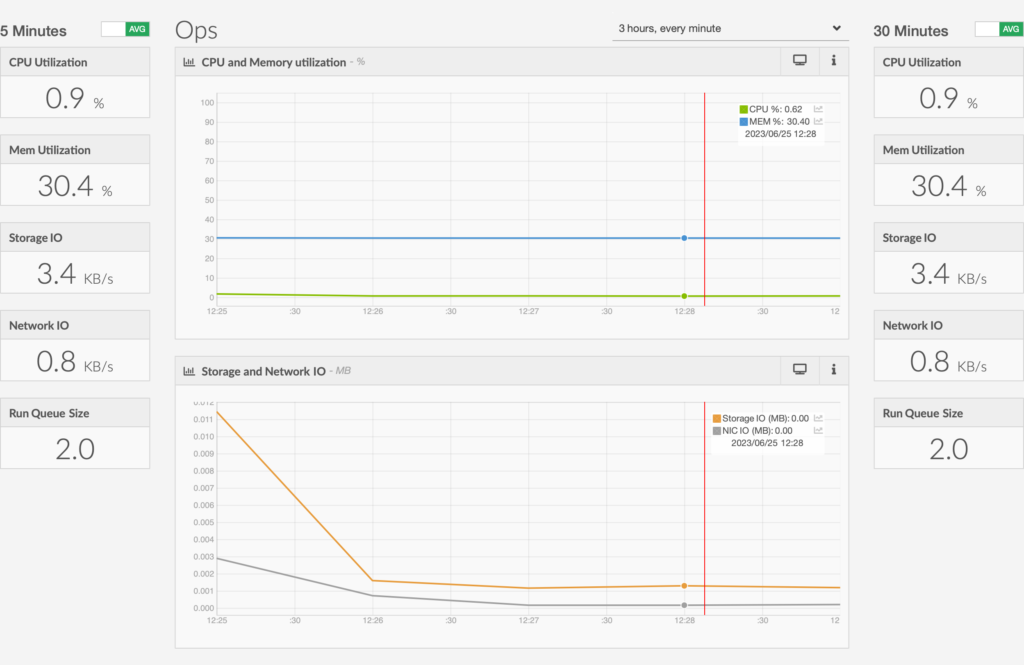Click the Storage and Network IO chart title
The image size is (1024, 665).
263,371
